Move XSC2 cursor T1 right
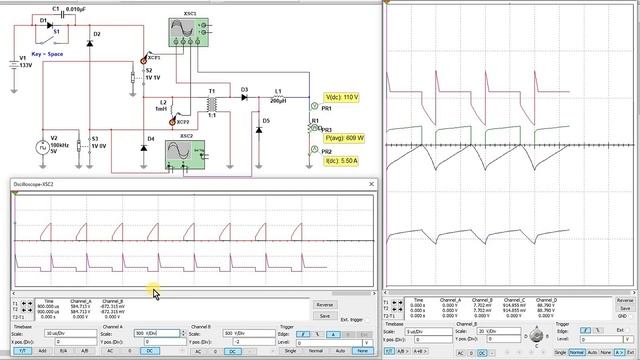This screenshot has height=360, width=640. [30, 304]
